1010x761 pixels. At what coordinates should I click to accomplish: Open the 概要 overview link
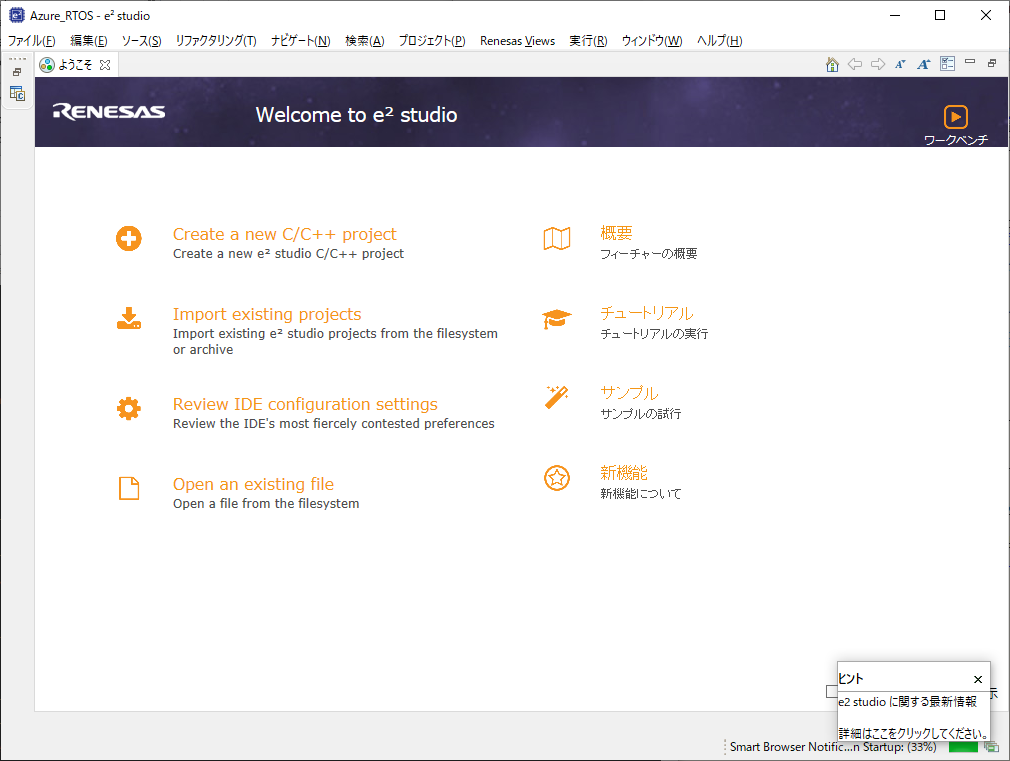click(616, 233)
